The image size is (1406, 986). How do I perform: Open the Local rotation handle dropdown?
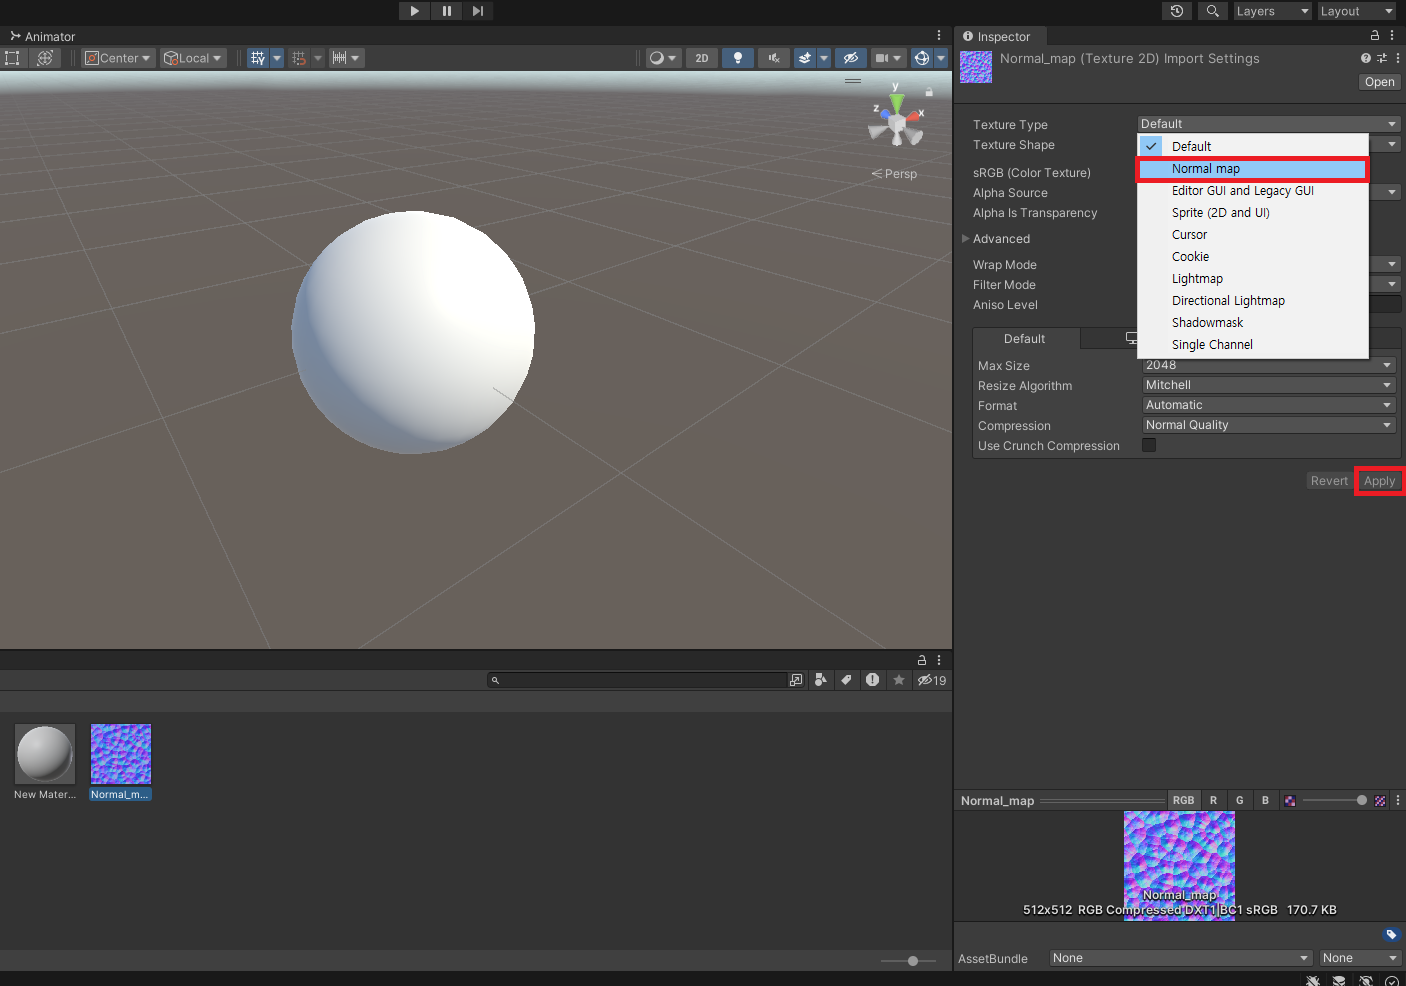pos(193,58)
